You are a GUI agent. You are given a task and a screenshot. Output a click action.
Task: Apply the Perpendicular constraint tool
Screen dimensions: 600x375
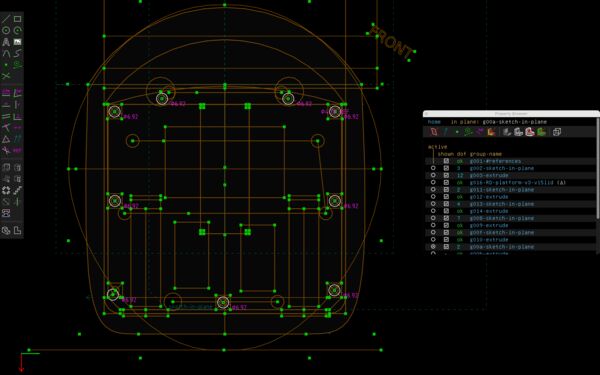point(17,116)
